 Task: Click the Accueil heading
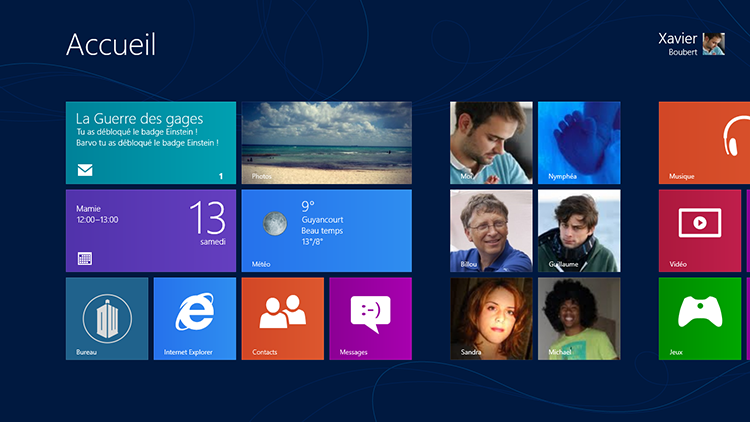click(x=111, y=44)
